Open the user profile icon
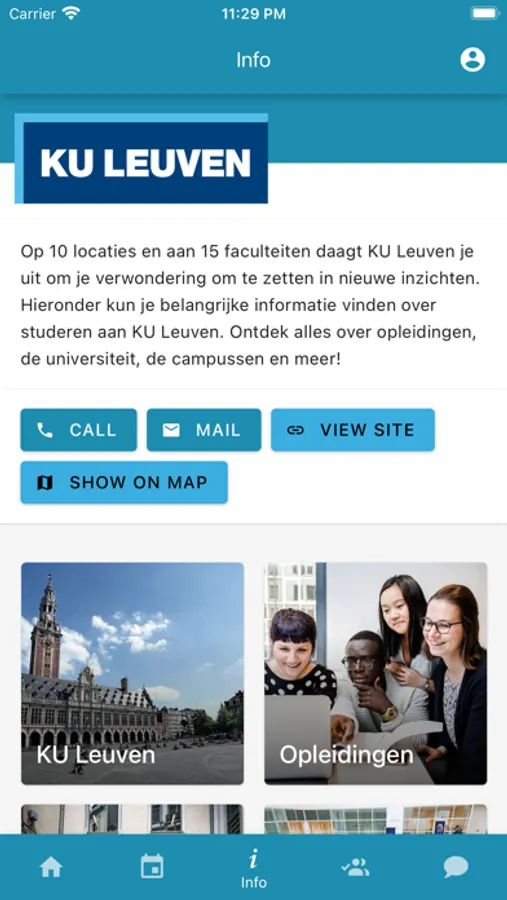Image resolution: width=507 pixels, height=900 pixels. coord(473,60)
